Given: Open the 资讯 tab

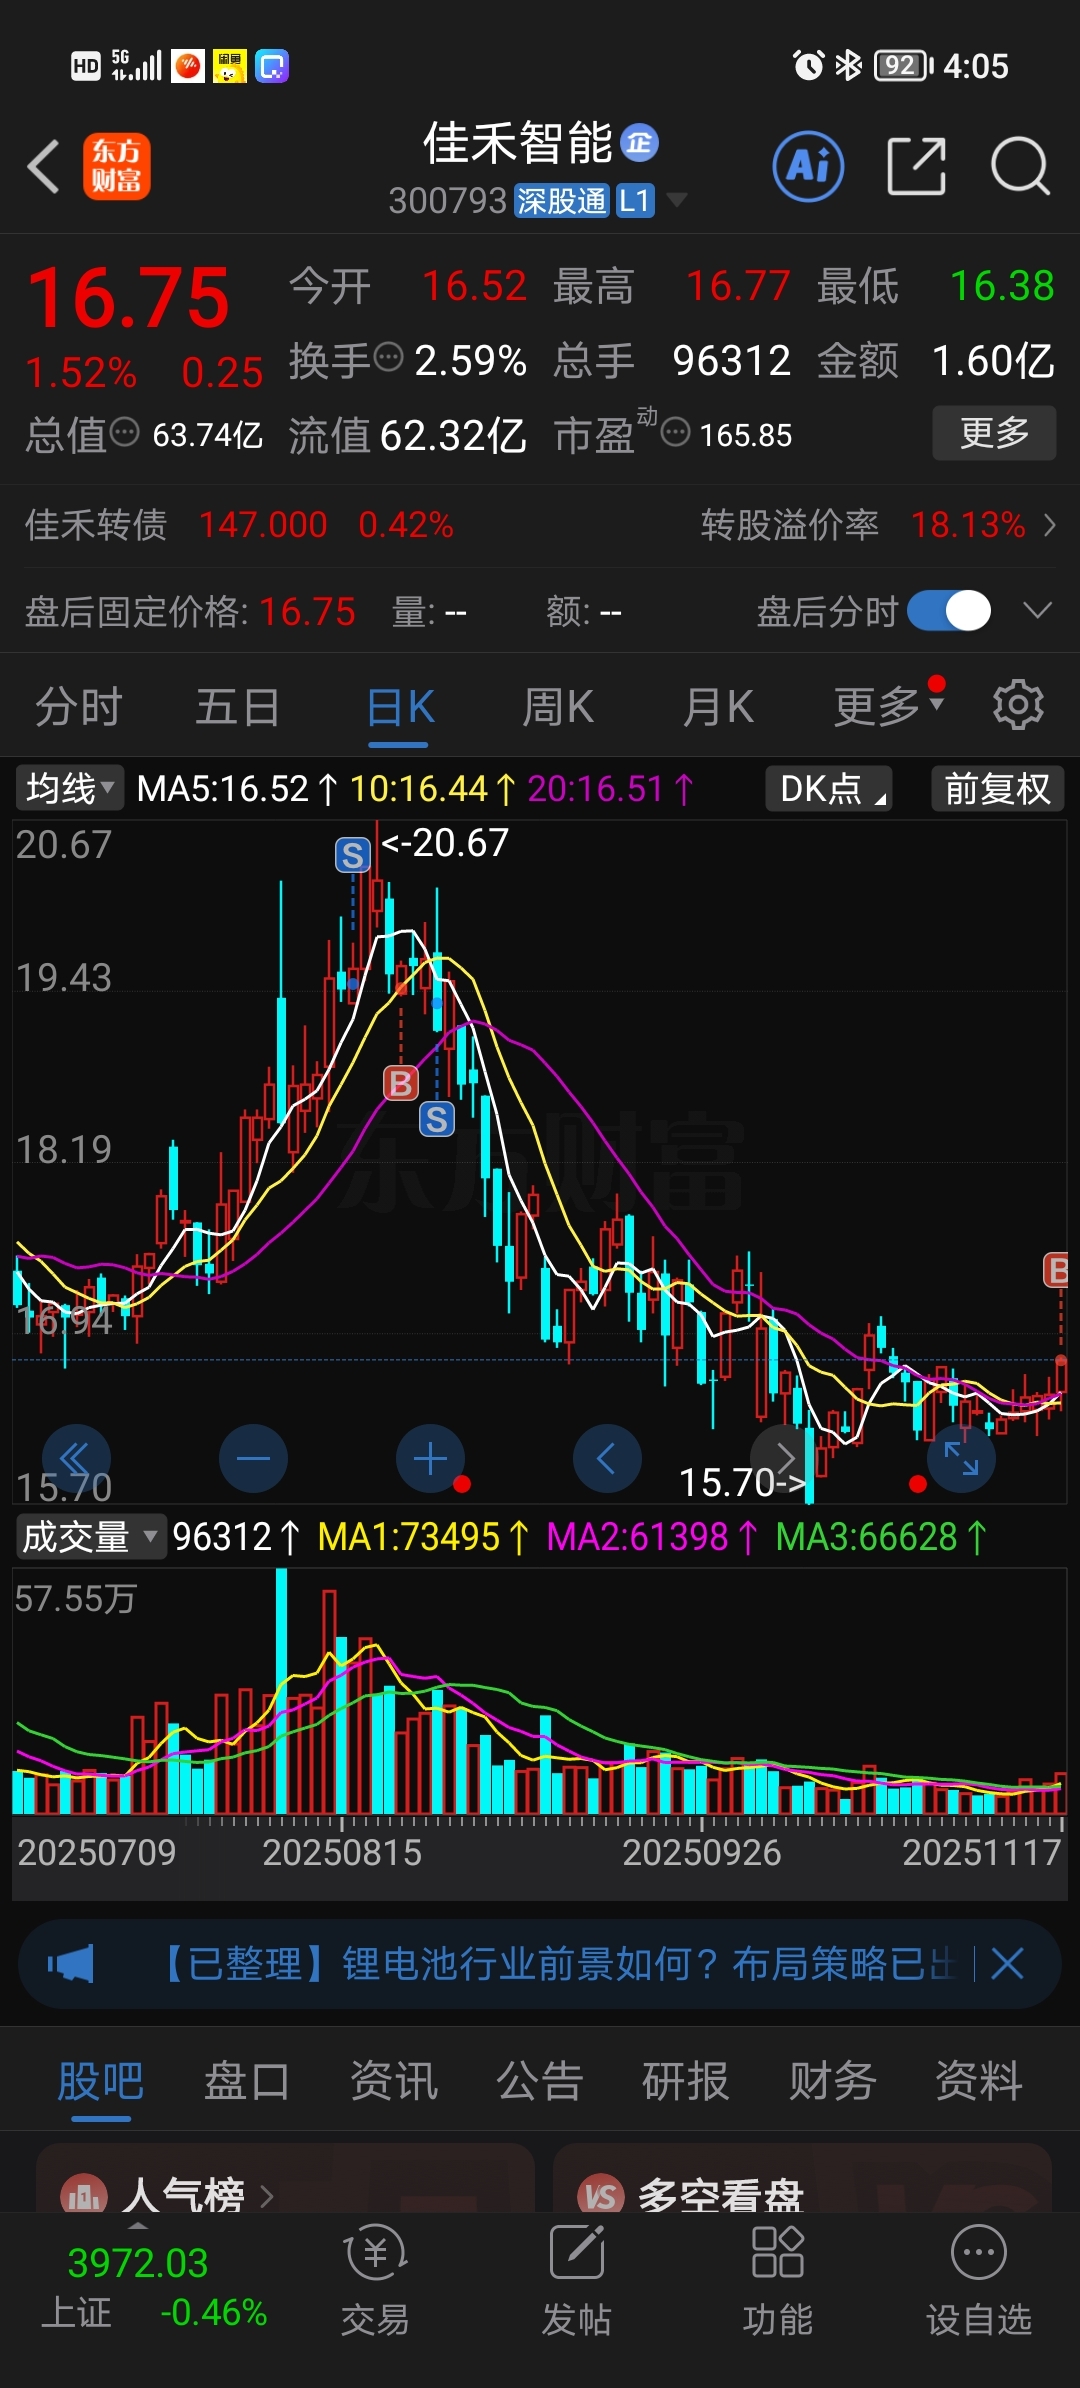Looking at the screenshot, I should (x=393, y=2081).
